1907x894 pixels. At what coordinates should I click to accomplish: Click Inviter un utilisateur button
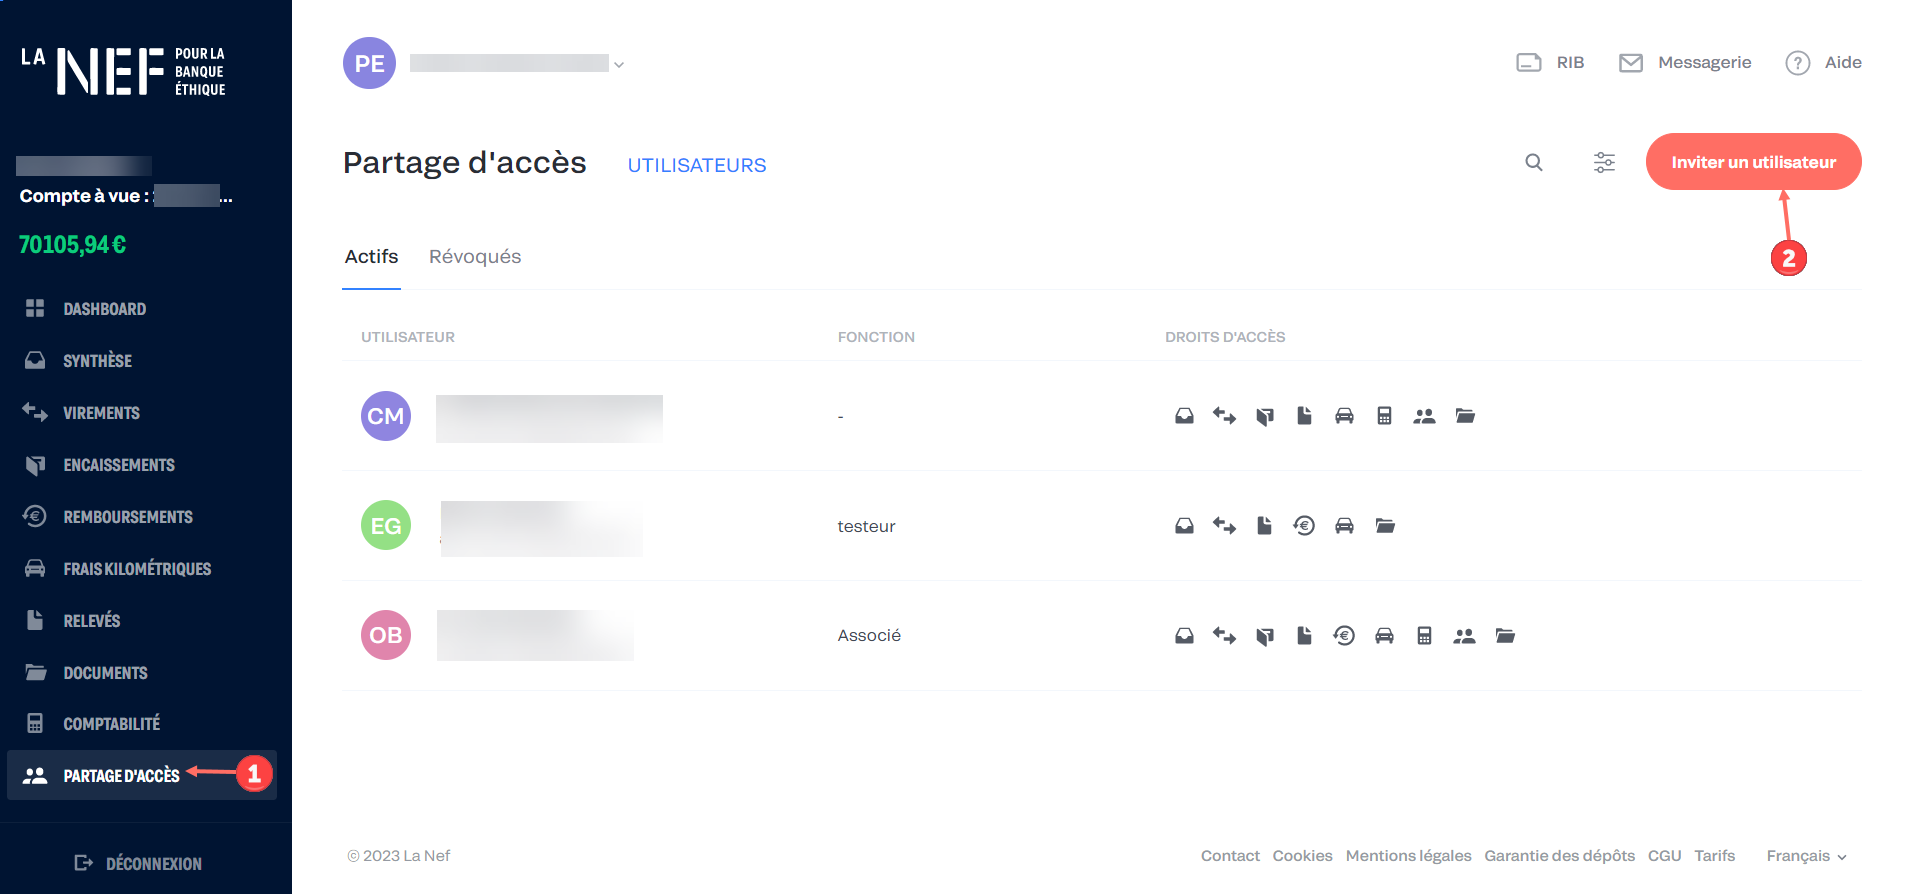pyautogui.click(x=1753, y=162)
